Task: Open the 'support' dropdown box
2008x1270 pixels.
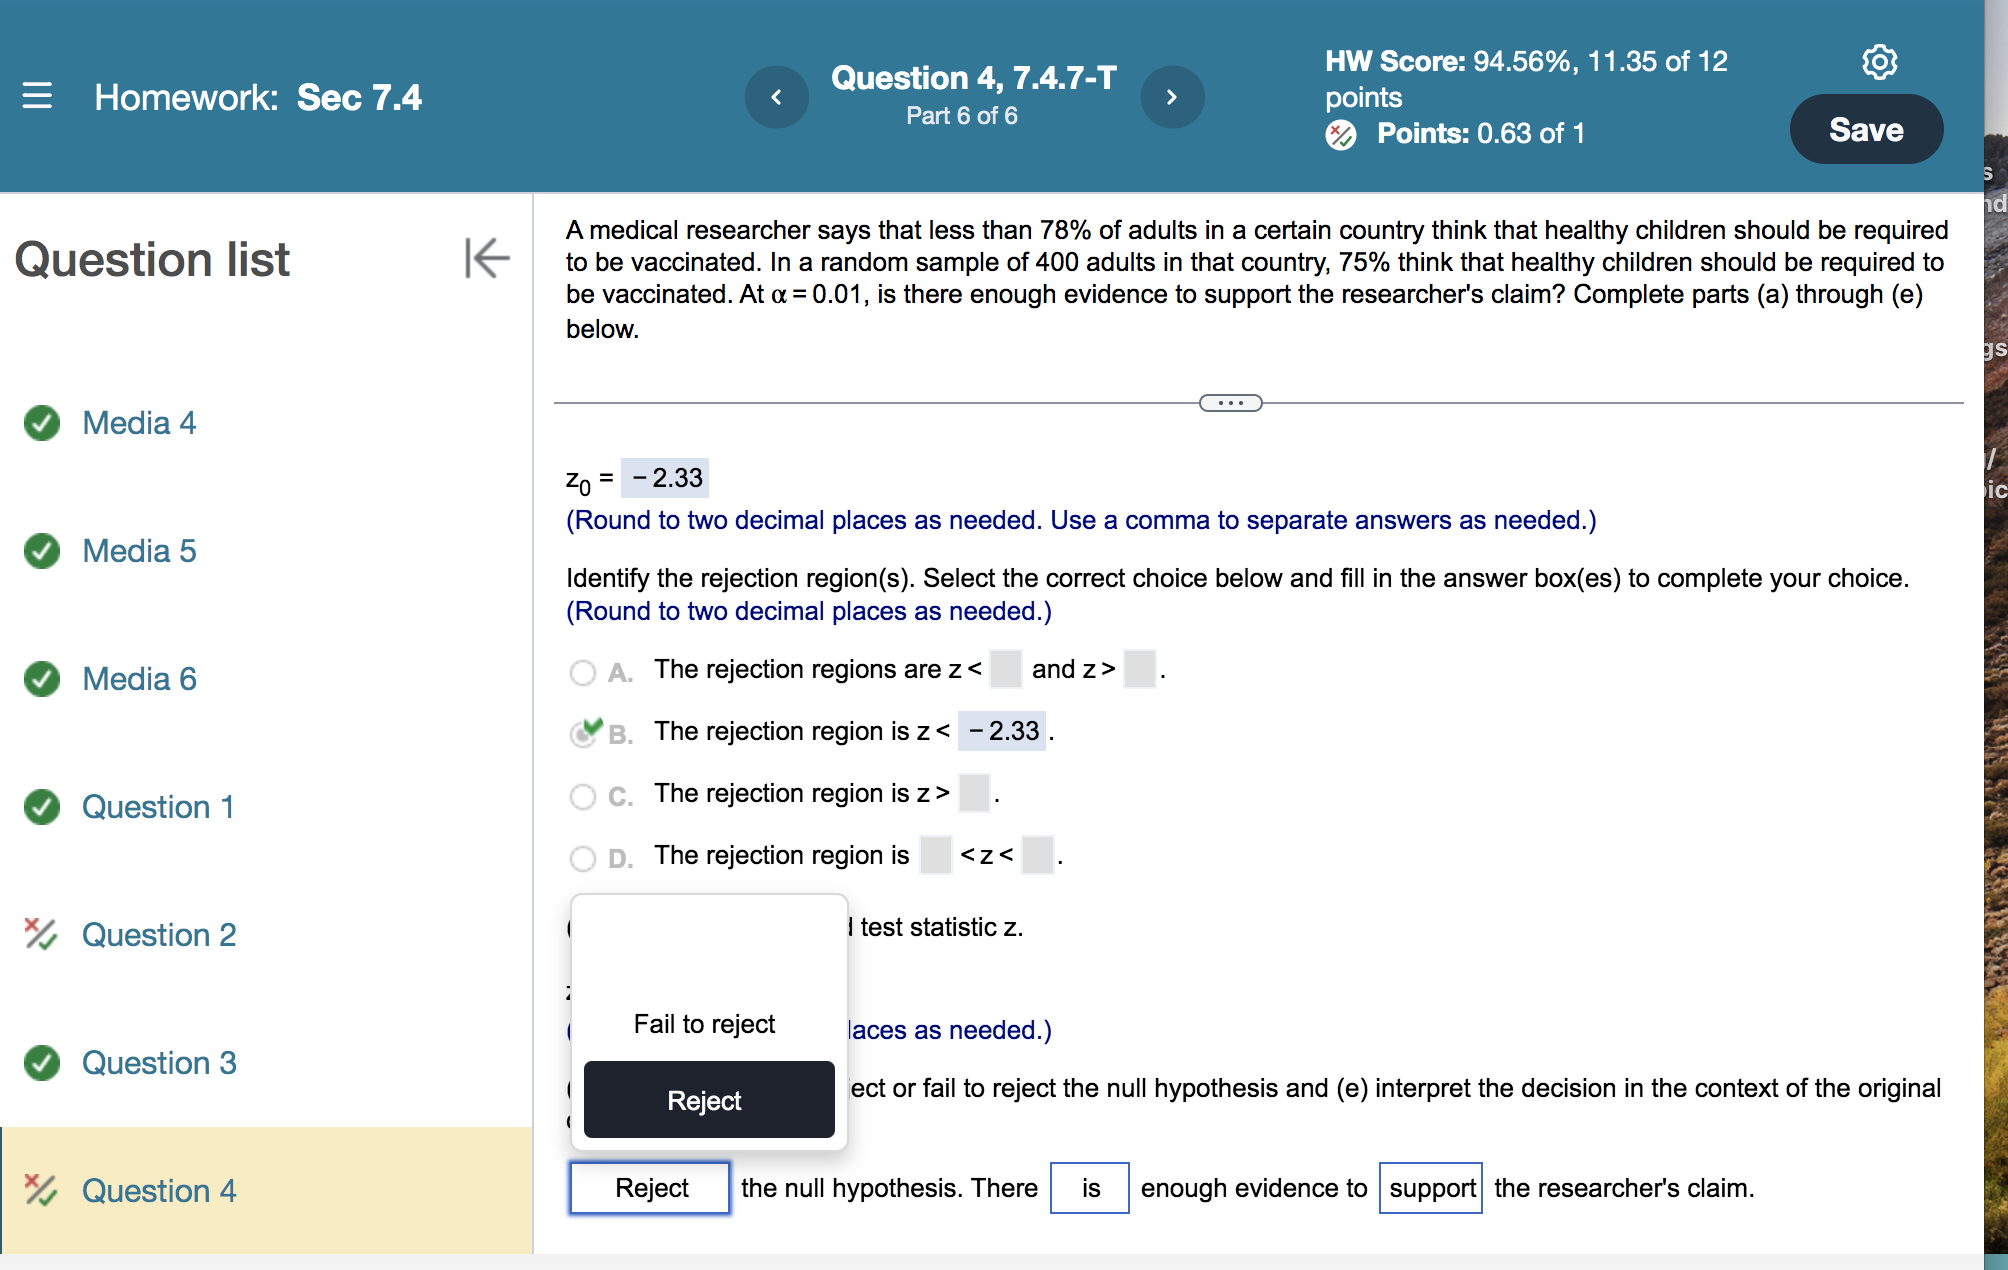Action: 1430,1188
